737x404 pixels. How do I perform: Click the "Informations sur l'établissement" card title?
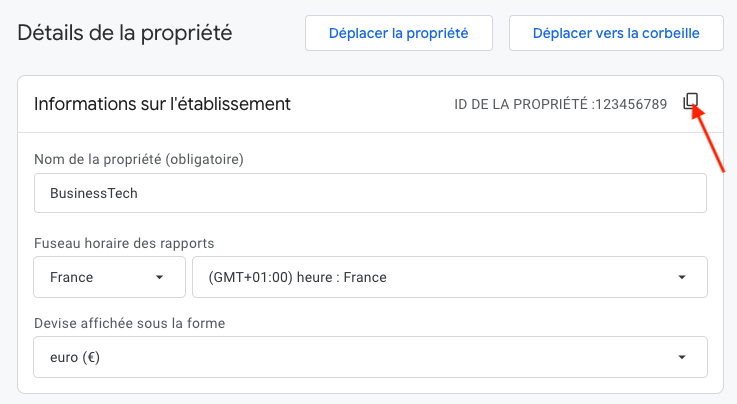[162, 103]
